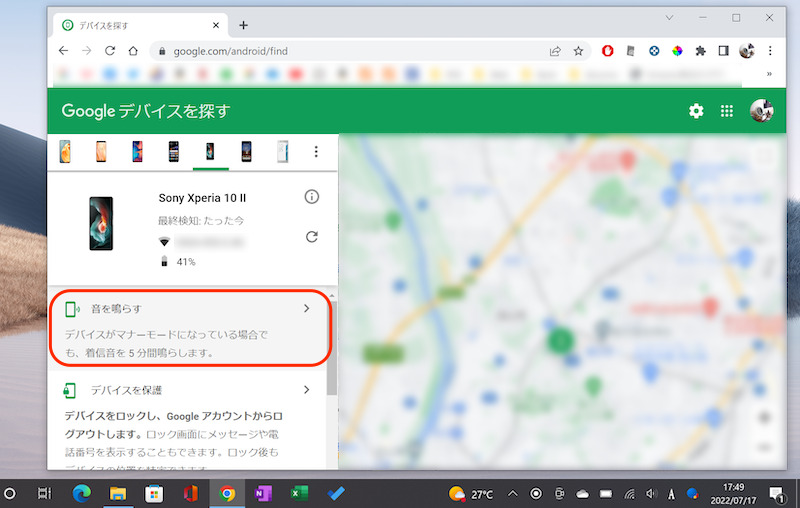Image resolution: width=800 pixels, height=508 pixels.
Task: Go to the Chrome home page
Action: [x=133, y=50]
